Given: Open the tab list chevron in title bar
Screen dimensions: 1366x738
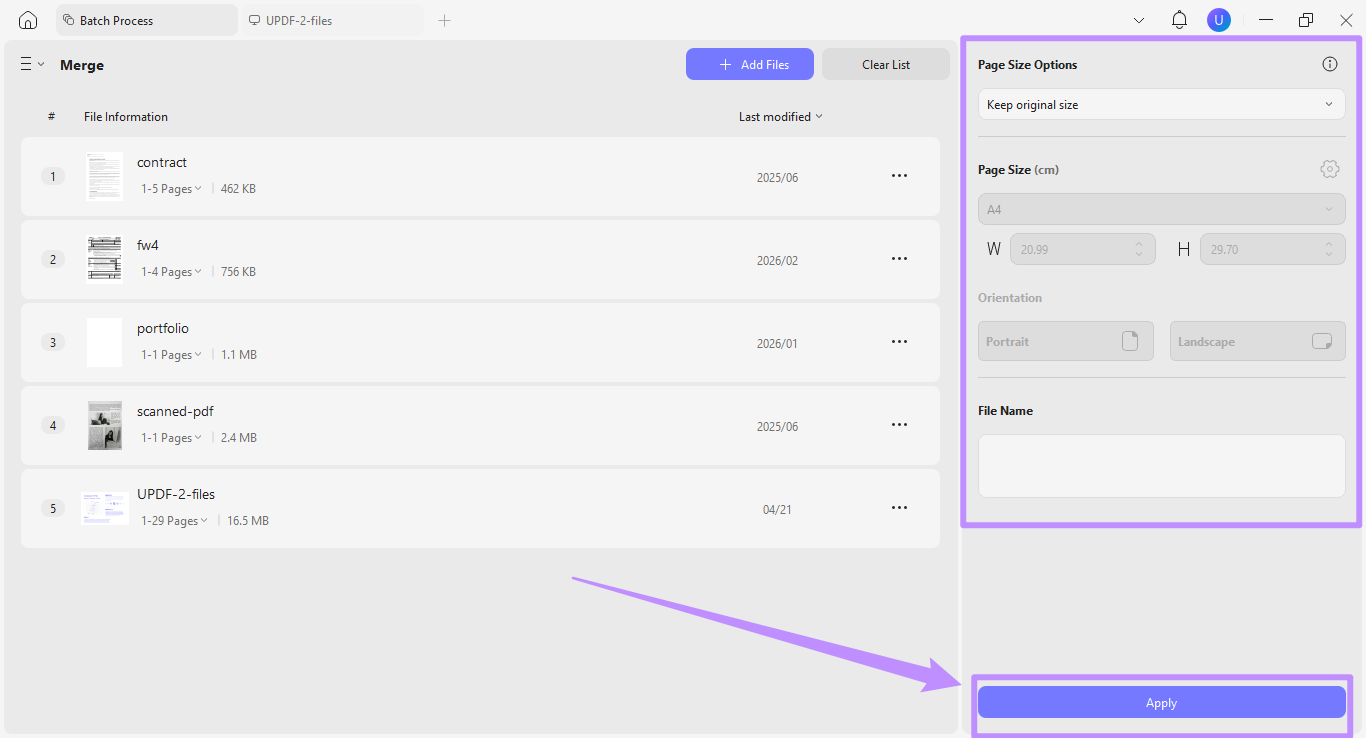Looking at the screenshot, I should click(1139, 20).
